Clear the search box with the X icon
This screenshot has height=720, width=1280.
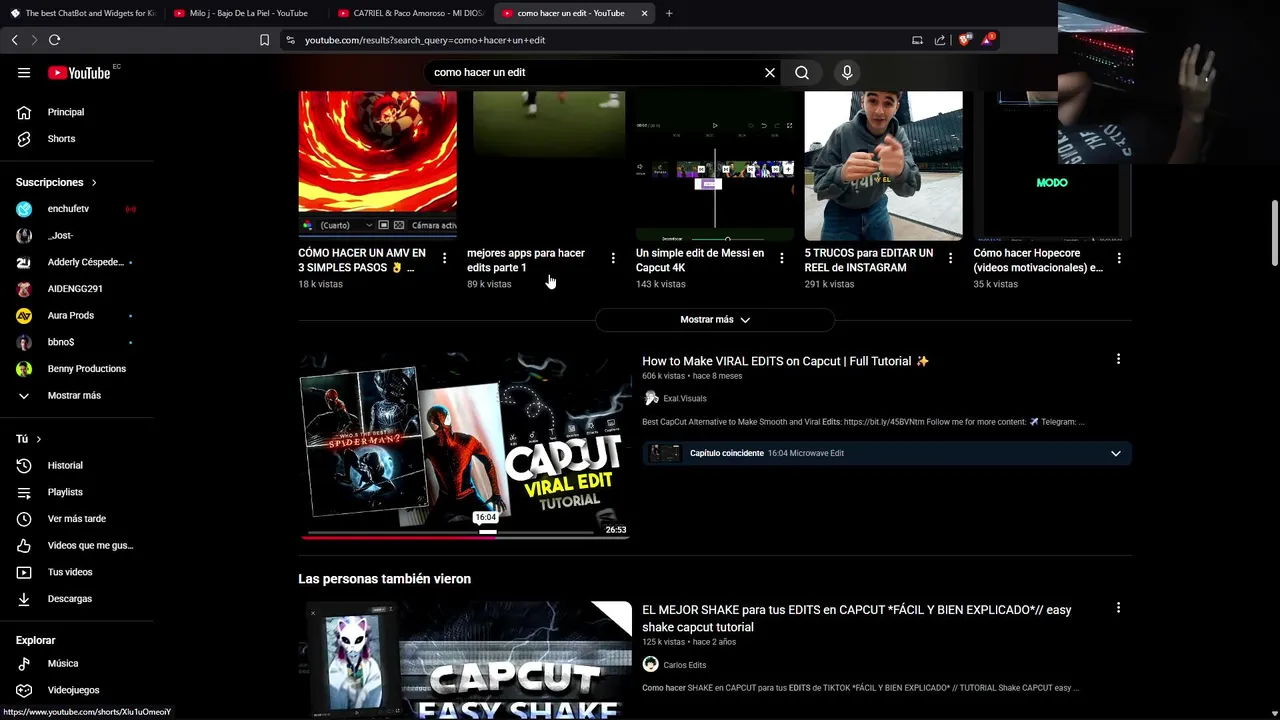tap(770, 72)
